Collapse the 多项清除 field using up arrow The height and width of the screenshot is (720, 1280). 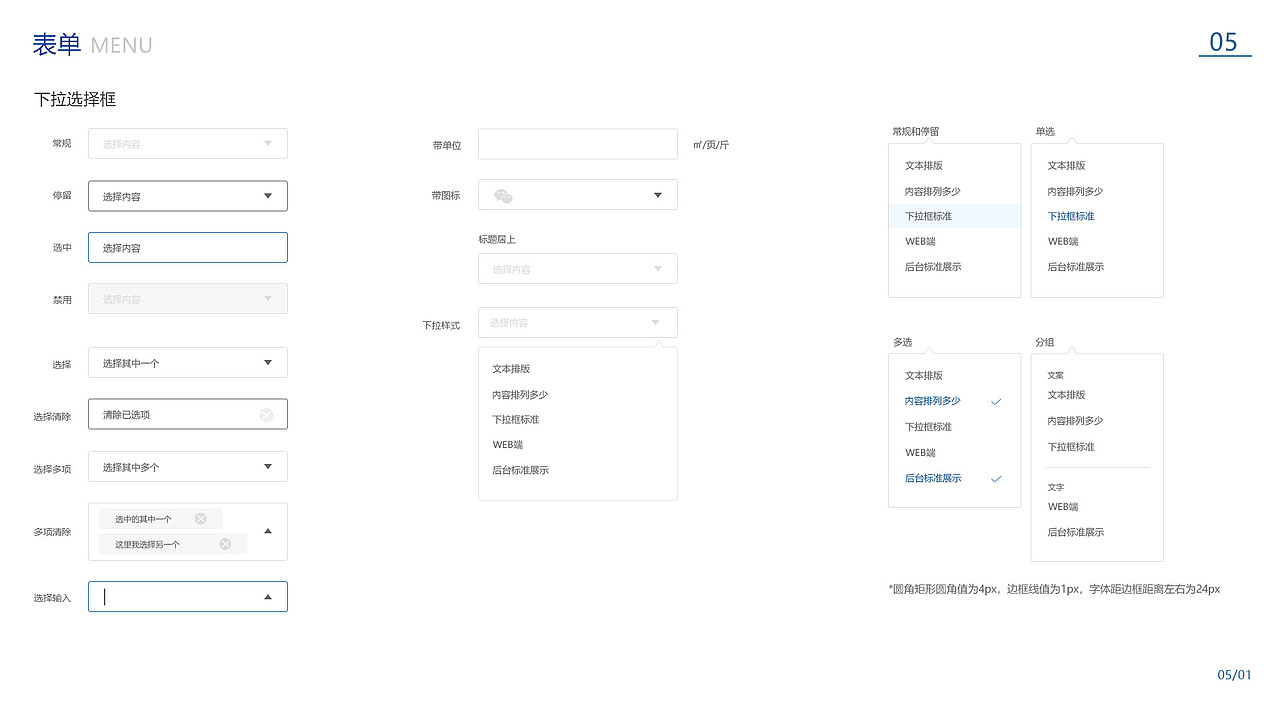click(x=268, y=531)
